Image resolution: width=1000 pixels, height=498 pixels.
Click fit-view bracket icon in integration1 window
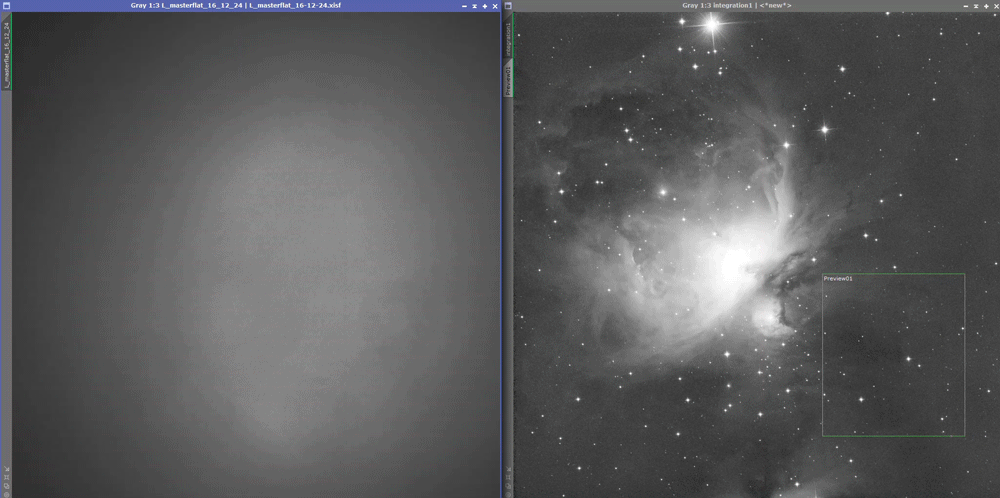coord(508,477)
